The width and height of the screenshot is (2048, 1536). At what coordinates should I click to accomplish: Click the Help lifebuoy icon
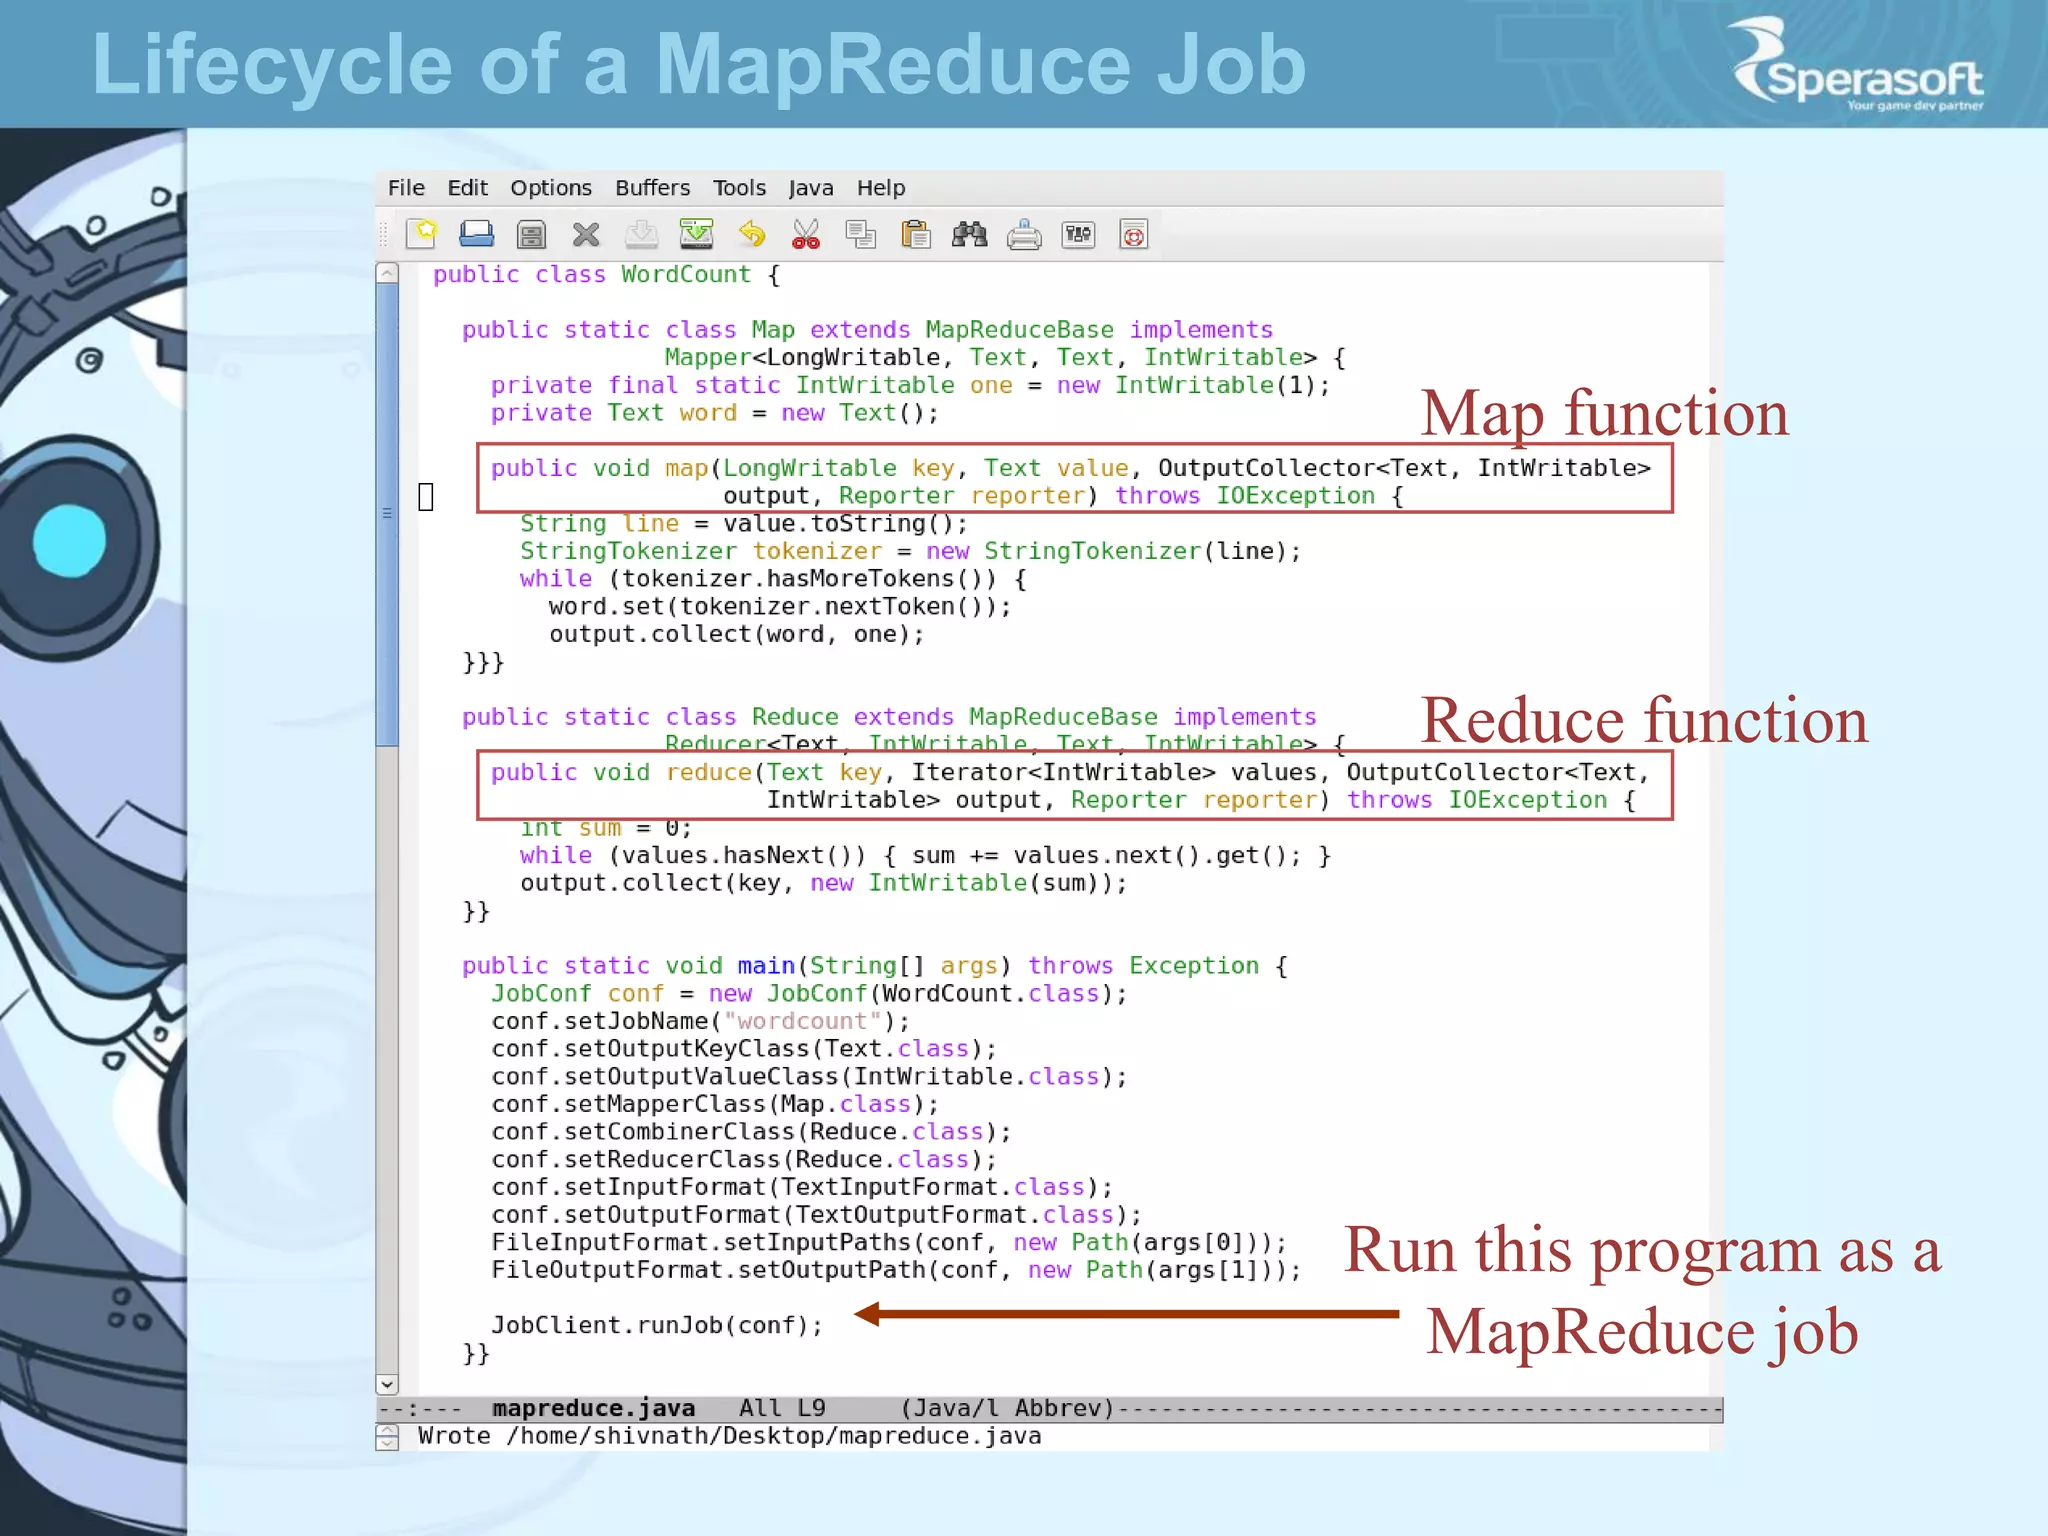click(x=1133, y=234)
